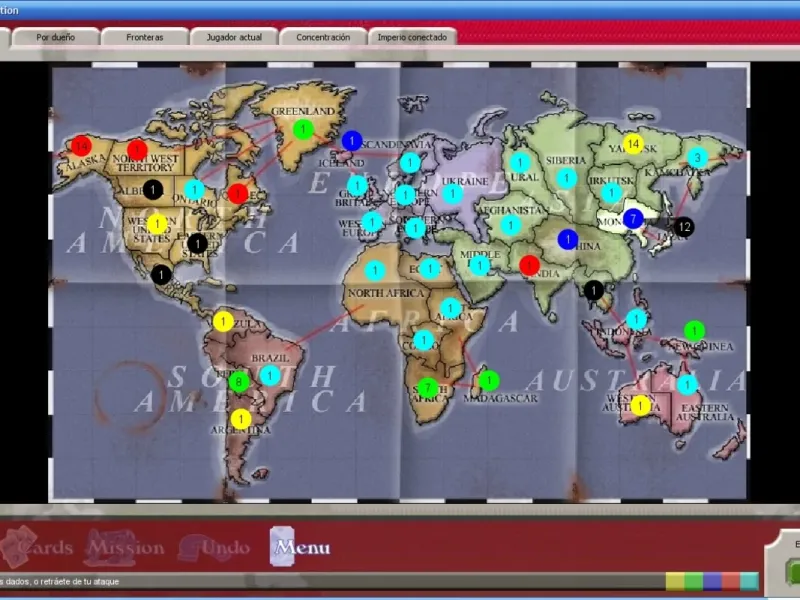Image resolution: width=800 pixels, height=600 pixels.
Task: Select the black 12-army token on Japan
Action: coord(684,227)
